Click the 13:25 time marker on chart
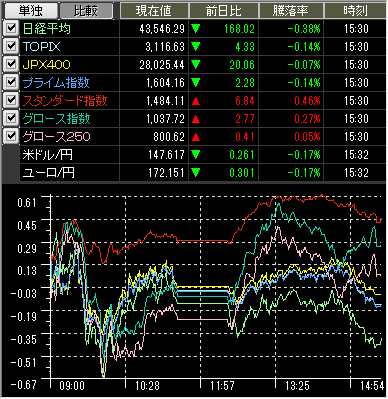The width and height of the screenshot is (388, 399). (x=297, y=386)
